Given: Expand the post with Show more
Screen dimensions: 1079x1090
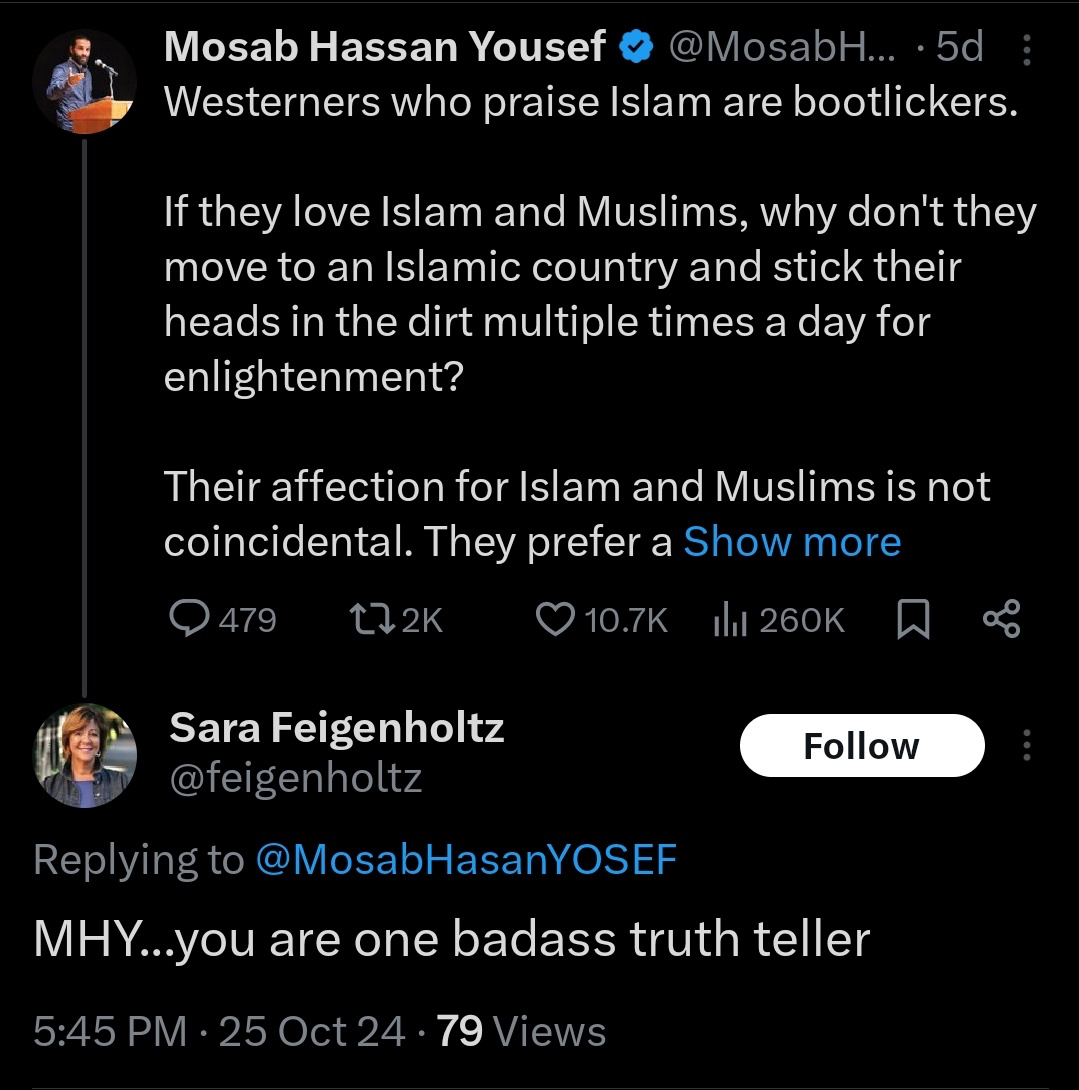Looking at the screenshot, I should pyautogui.click(x=792, y=542).
